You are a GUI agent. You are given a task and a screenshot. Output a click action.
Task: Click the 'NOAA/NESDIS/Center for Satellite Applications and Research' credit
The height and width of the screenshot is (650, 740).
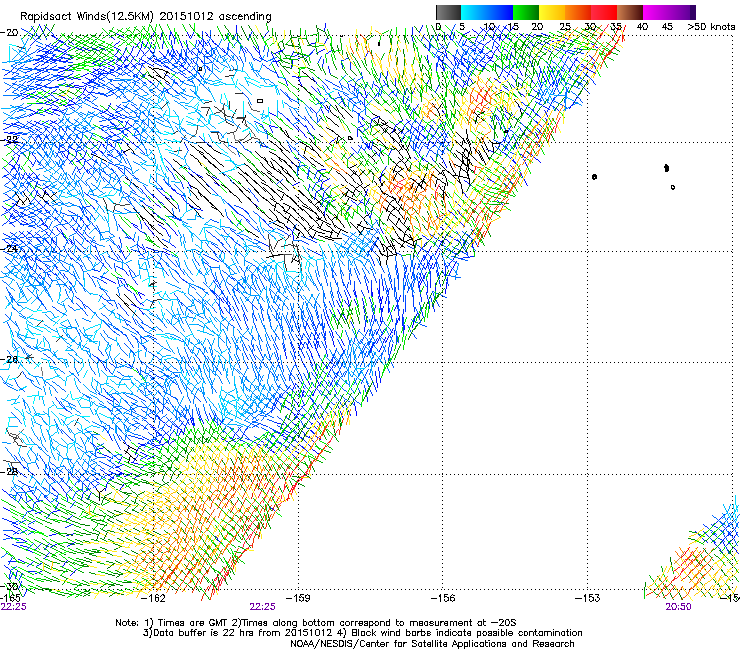click(x=432, y=644)
